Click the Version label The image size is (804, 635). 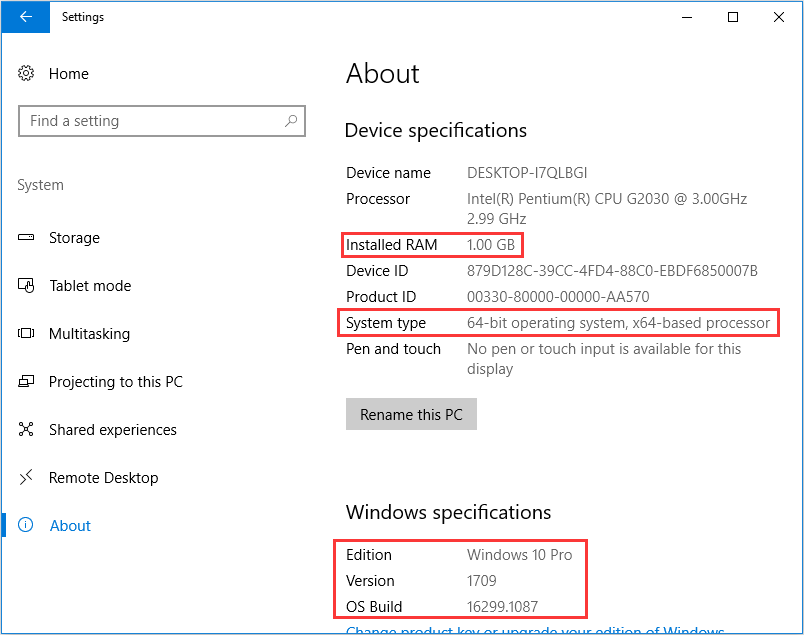point(370,581)
